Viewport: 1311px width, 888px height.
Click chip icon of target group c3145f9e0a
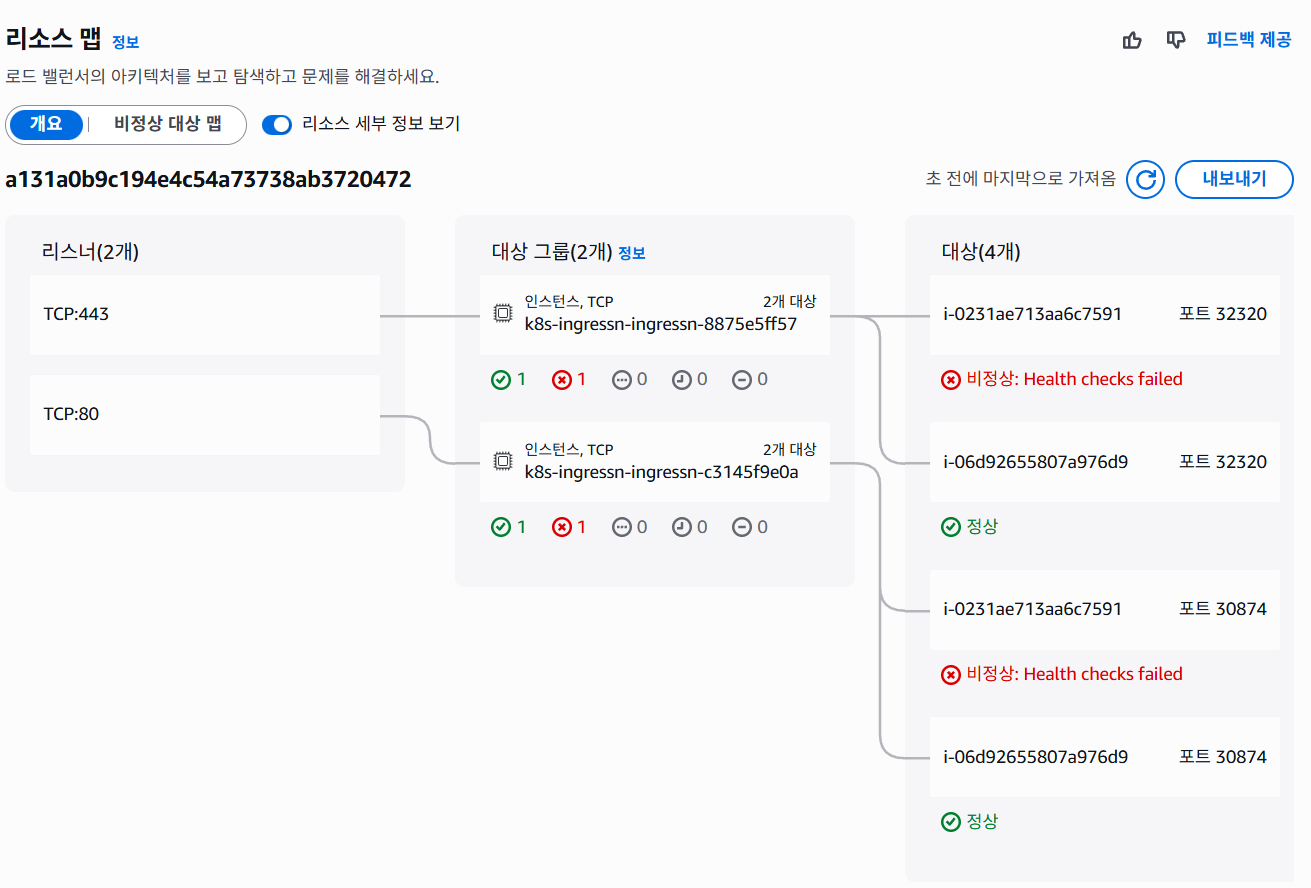pos(502,462)
